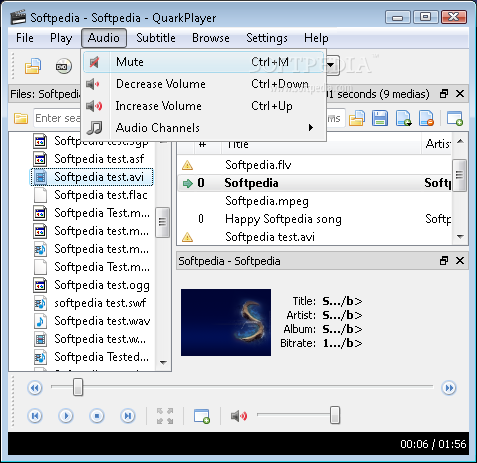Open the Help menu
Viewport: 477px width, 463px height.
[x=316, y=38]
